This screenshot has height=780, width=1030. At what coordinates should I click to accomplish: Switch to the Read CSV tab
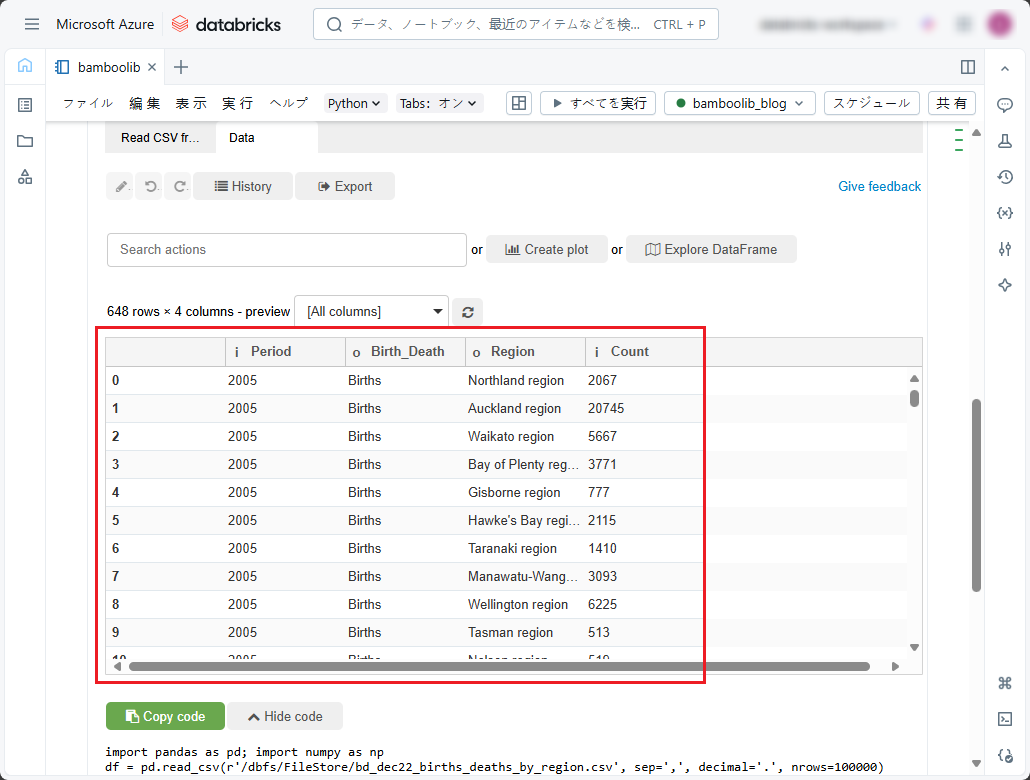160,138
